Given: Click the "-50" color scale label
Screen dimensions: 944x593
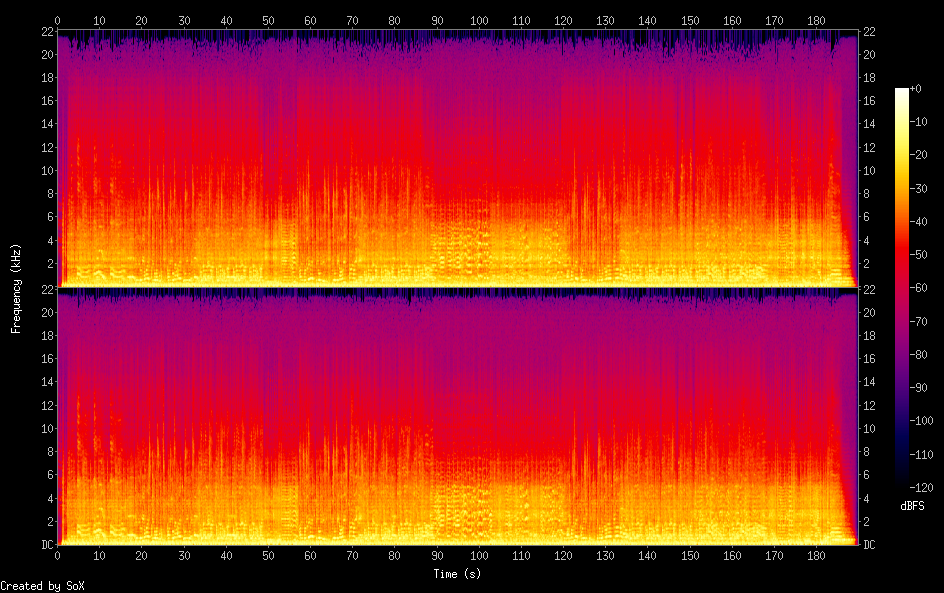Looking at the screenshot, I should pyautogui.click(x=918, y=255).
